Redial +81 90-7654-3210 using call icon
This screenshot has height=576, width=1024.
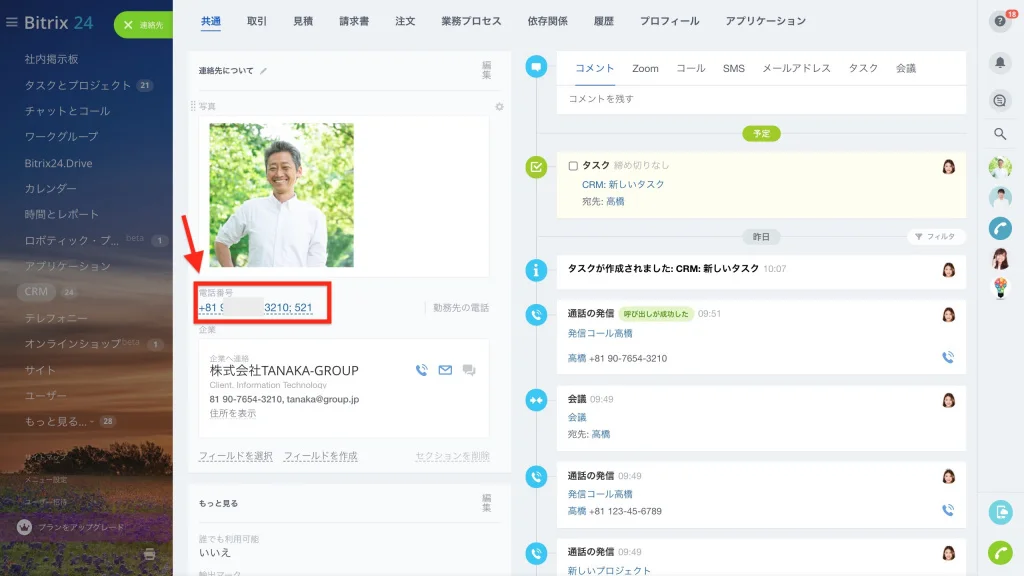pyautogui.click(x=948, y=357)
